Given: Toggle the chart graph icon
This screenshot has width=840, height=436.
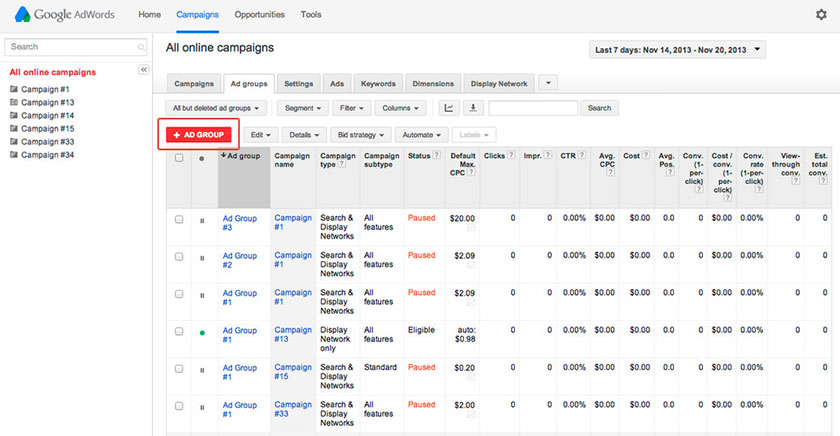Looking at the screenshot, I should [x=449, y=108].
